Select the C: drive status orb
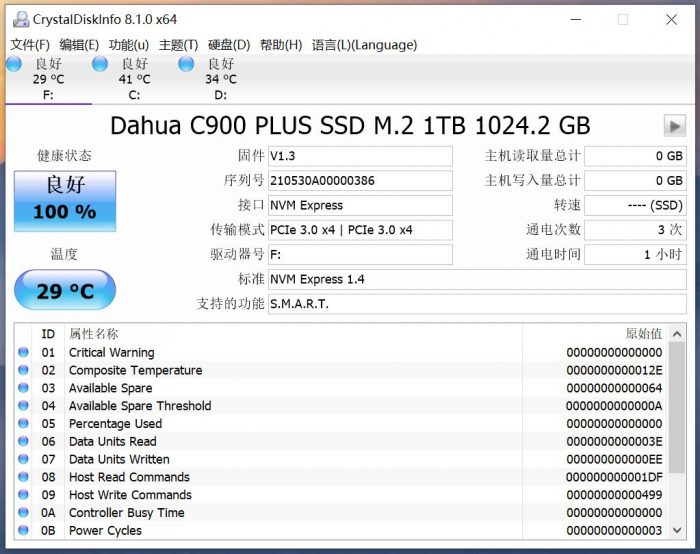 (100, 65)
